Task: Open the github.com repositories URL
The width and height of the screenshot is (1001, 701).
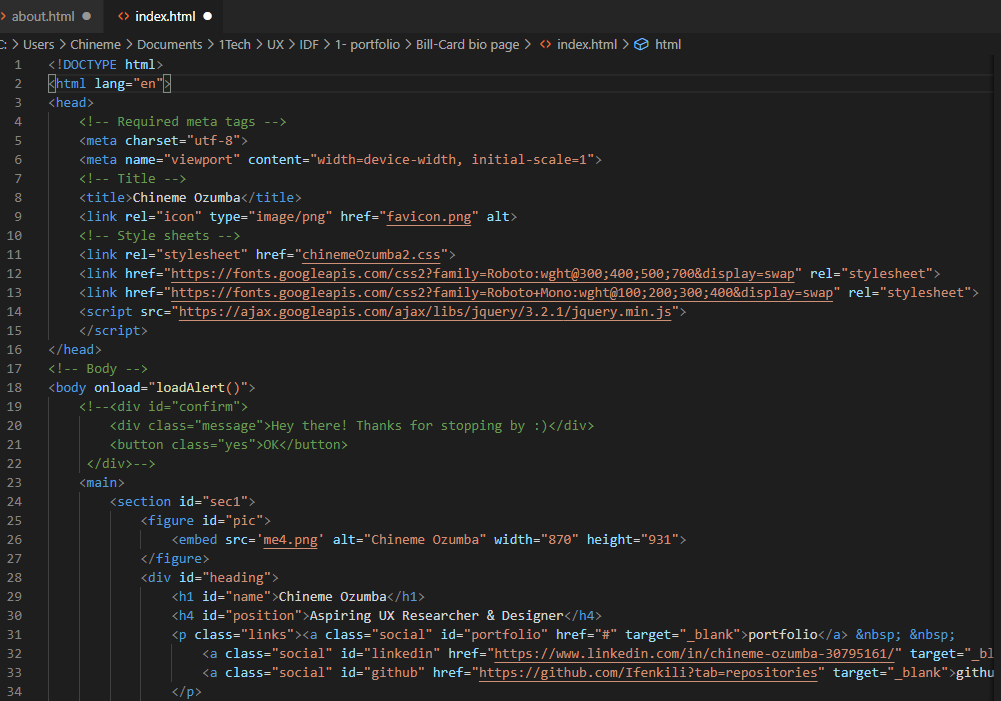Action: point(648,672)
